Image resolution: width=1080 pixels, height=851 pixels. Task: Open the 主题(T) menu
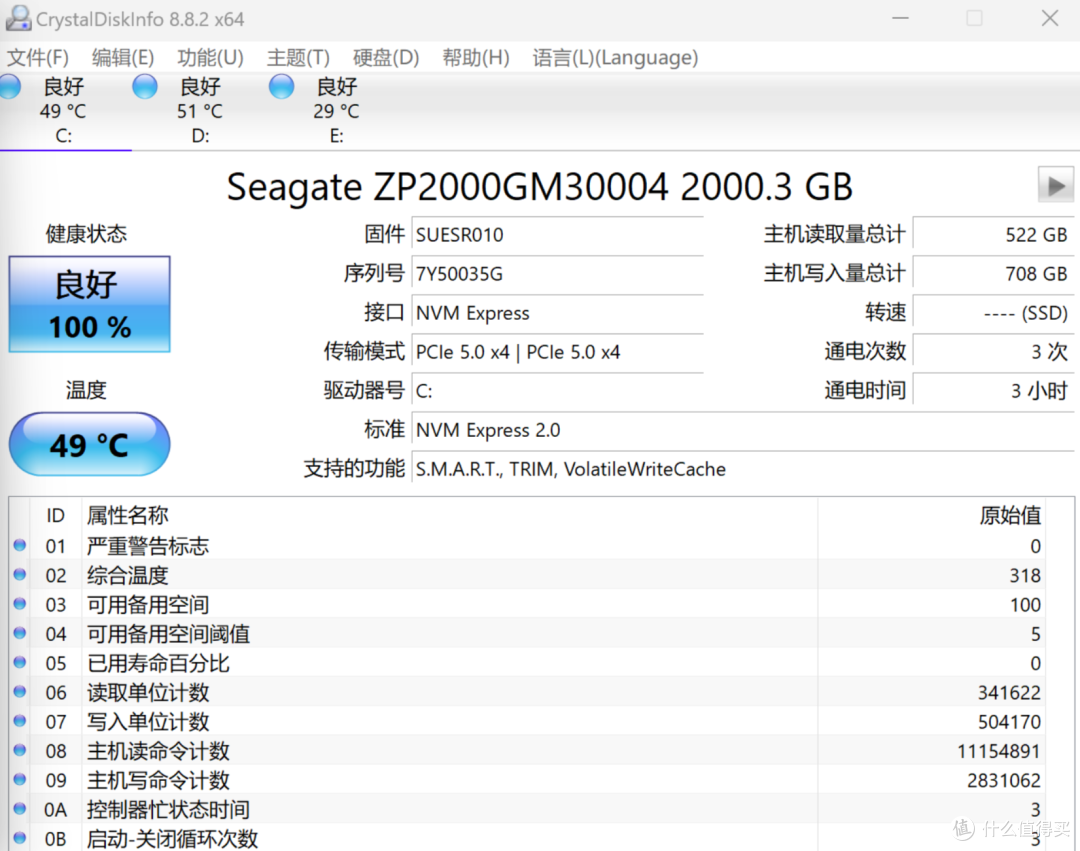[x=298, y=57]
